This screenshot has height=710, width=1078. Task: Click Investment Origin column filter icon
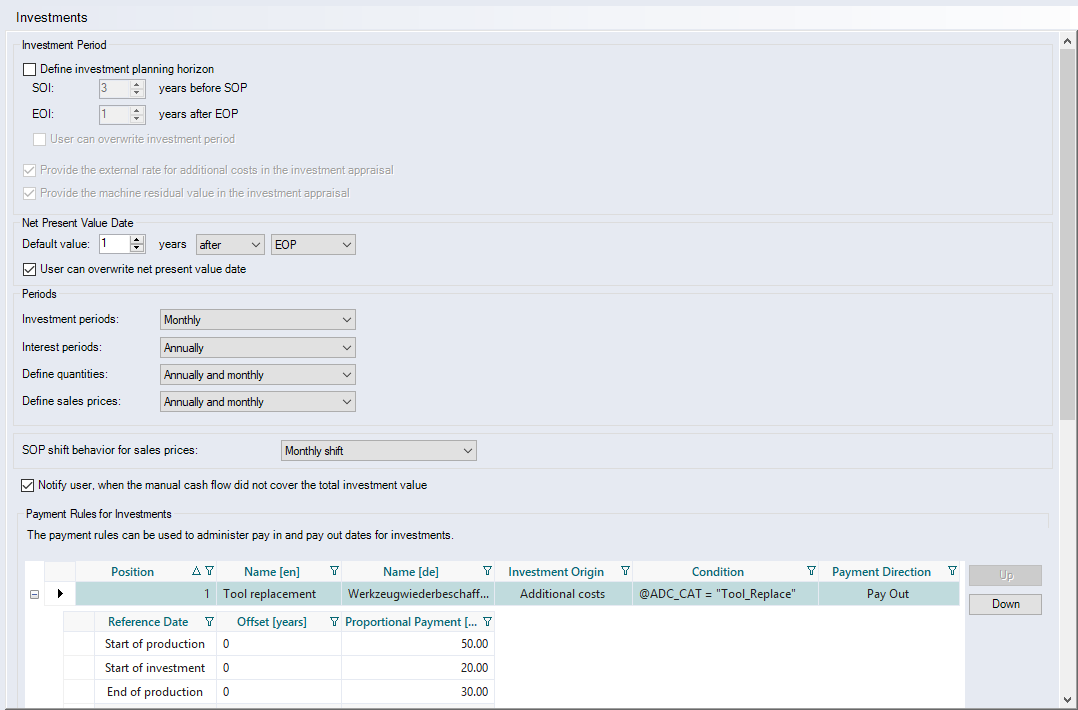[625, 572]
